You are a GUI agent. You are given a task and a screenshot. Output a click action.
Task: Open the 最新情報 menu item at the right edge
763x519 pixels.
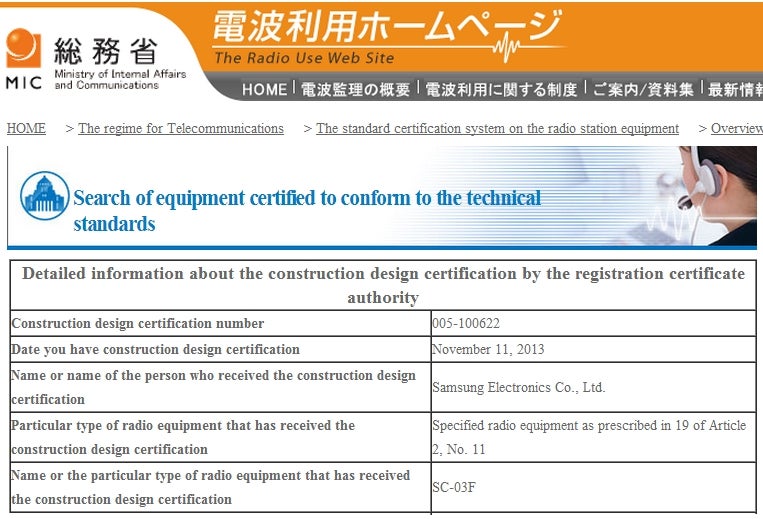[735, 89]
